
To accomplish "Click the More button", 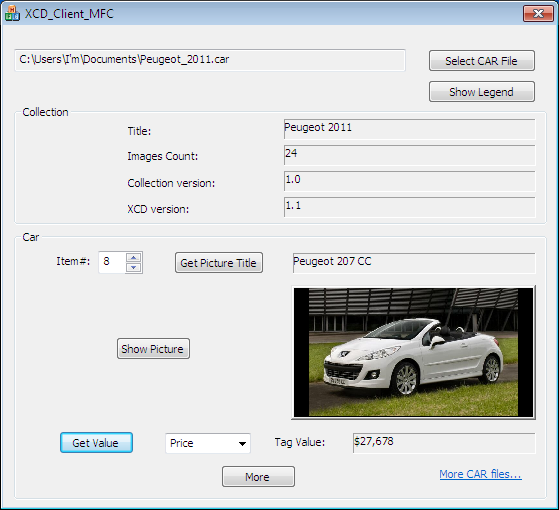I will point(258,476).
